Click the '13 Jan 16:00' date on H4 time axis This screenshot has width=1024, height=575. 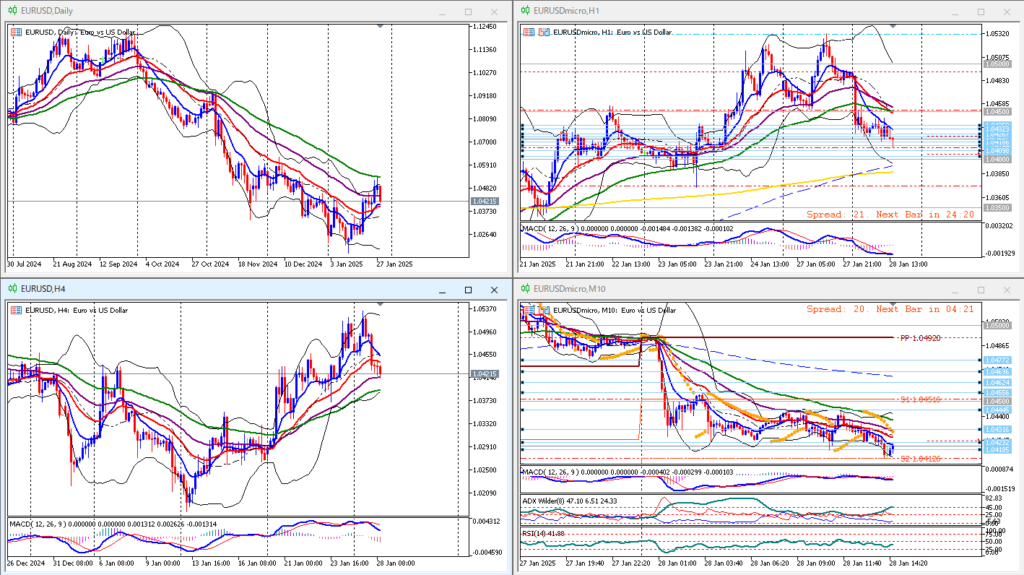pyautogui.click(x=210, y=563)
